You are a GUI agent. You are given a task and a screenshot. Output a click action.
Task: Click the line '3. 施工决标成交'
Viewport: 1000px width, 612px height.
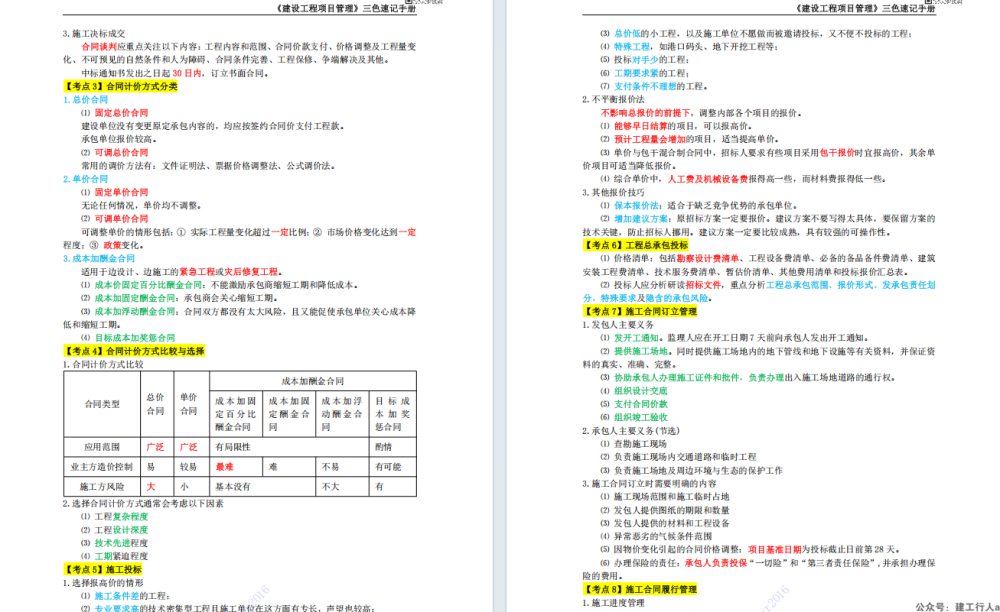(94, 33)
